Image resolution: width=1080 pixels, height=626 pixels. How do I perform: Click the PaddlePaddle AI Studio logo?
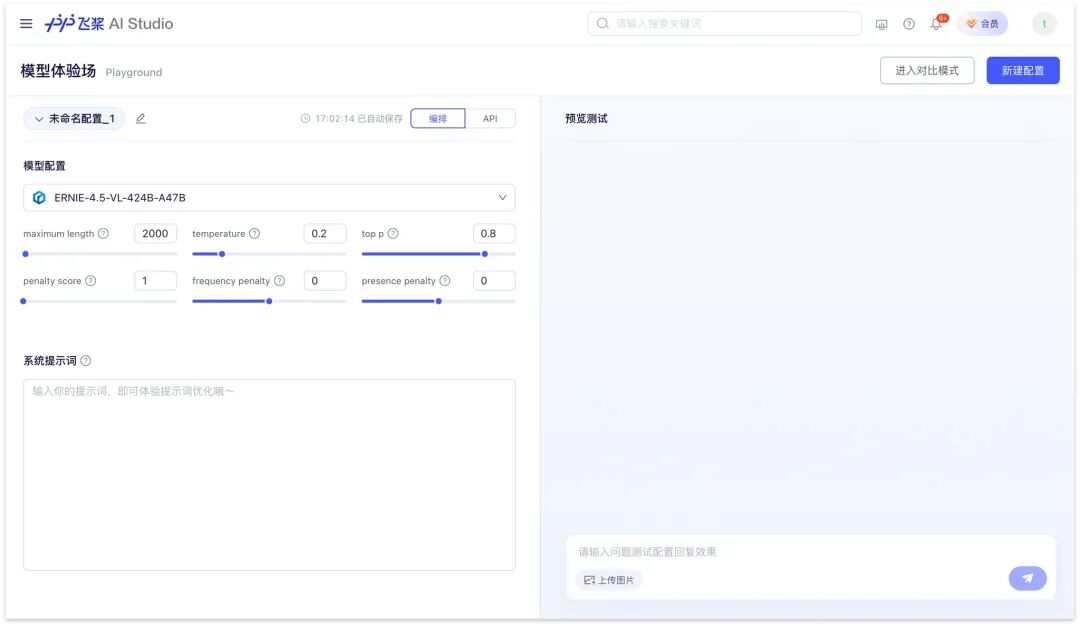coord(109,23)
